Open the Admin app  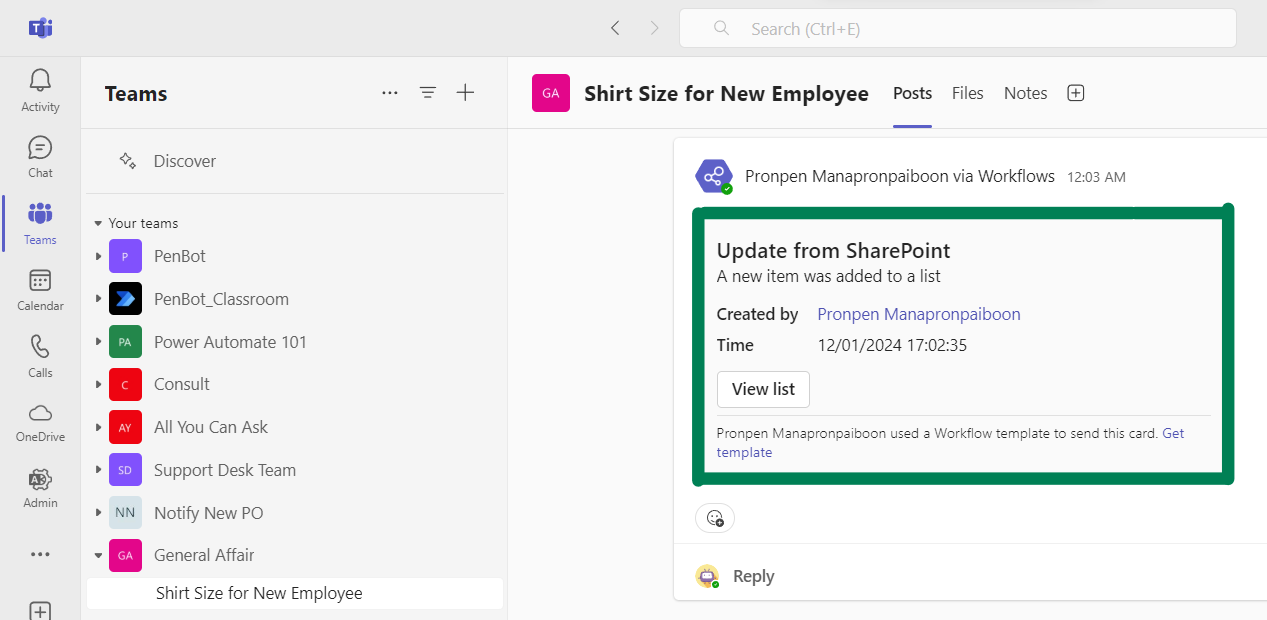click(39, 487)
